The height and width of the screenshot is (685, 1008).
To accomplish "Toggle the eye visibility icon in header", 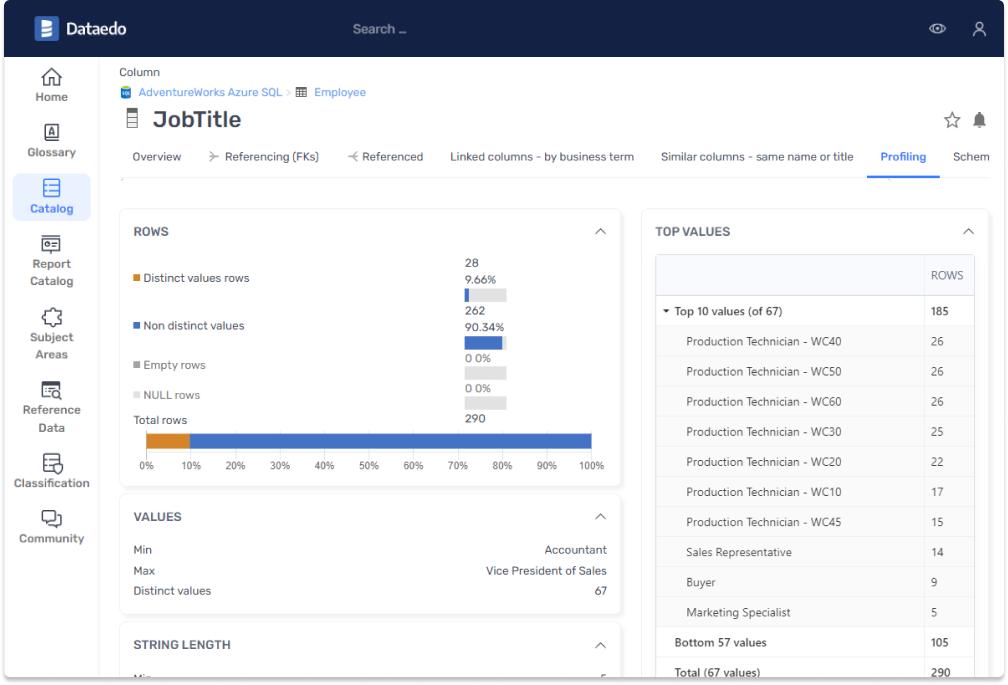I will click(x=937, y=29).
